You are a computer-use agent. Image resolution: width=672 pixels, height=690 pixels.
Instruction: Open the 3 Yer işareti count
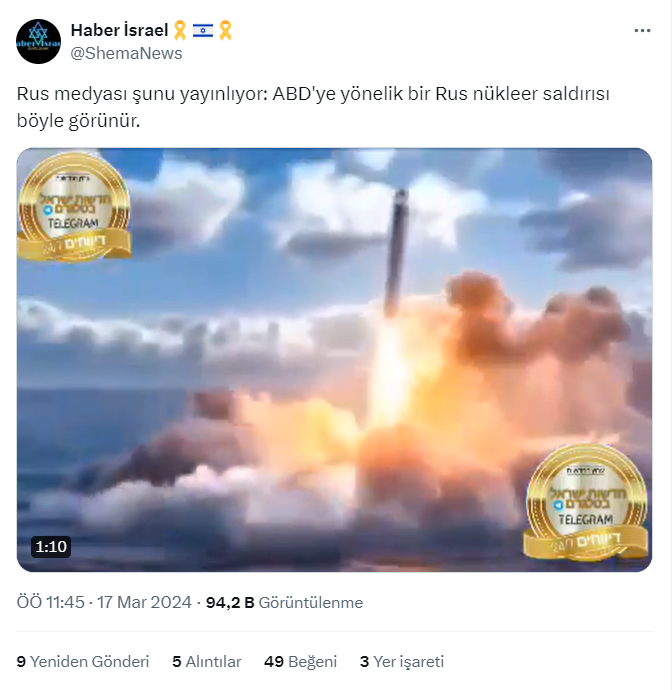click(x=402, y=661)
